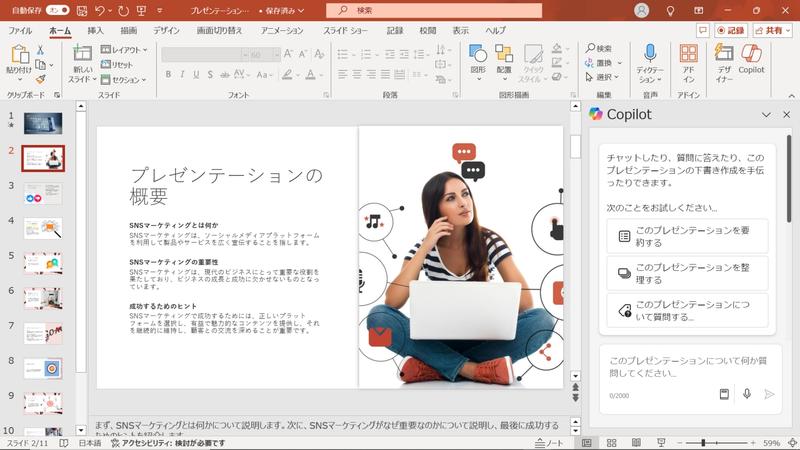Click the microphone icon in Copilot chat box
800x450 pixels.
[746, 394]
